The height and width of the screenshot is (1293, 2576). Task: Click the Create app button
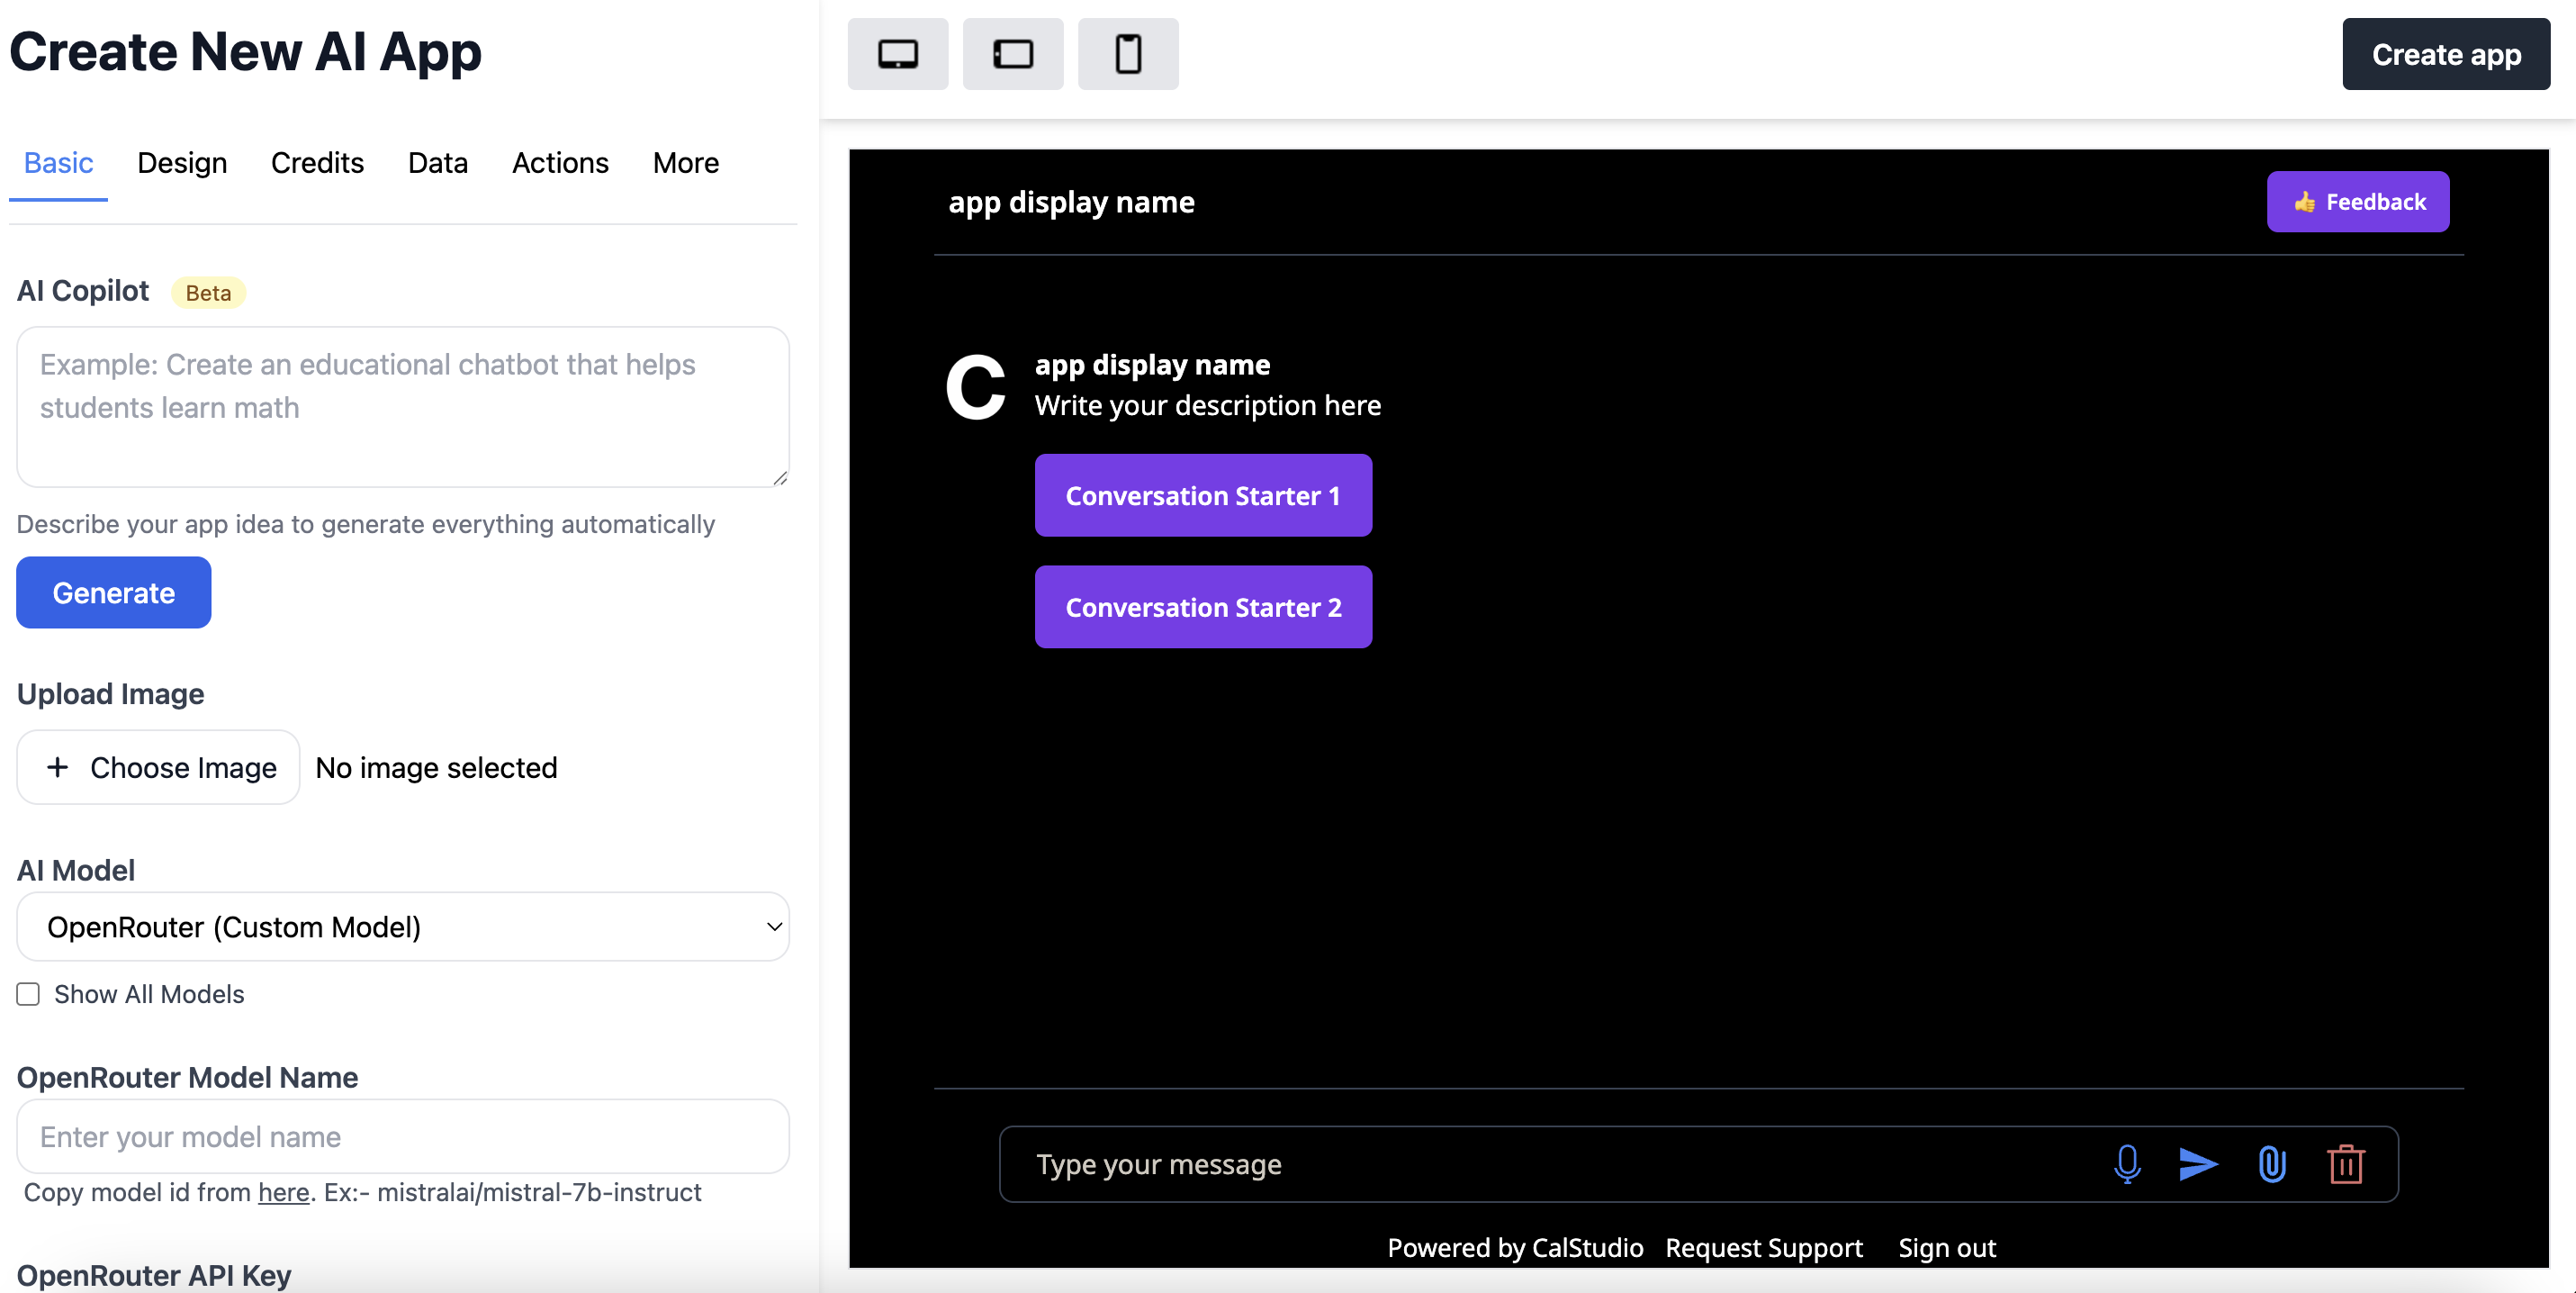click(x=2446, y=54)
